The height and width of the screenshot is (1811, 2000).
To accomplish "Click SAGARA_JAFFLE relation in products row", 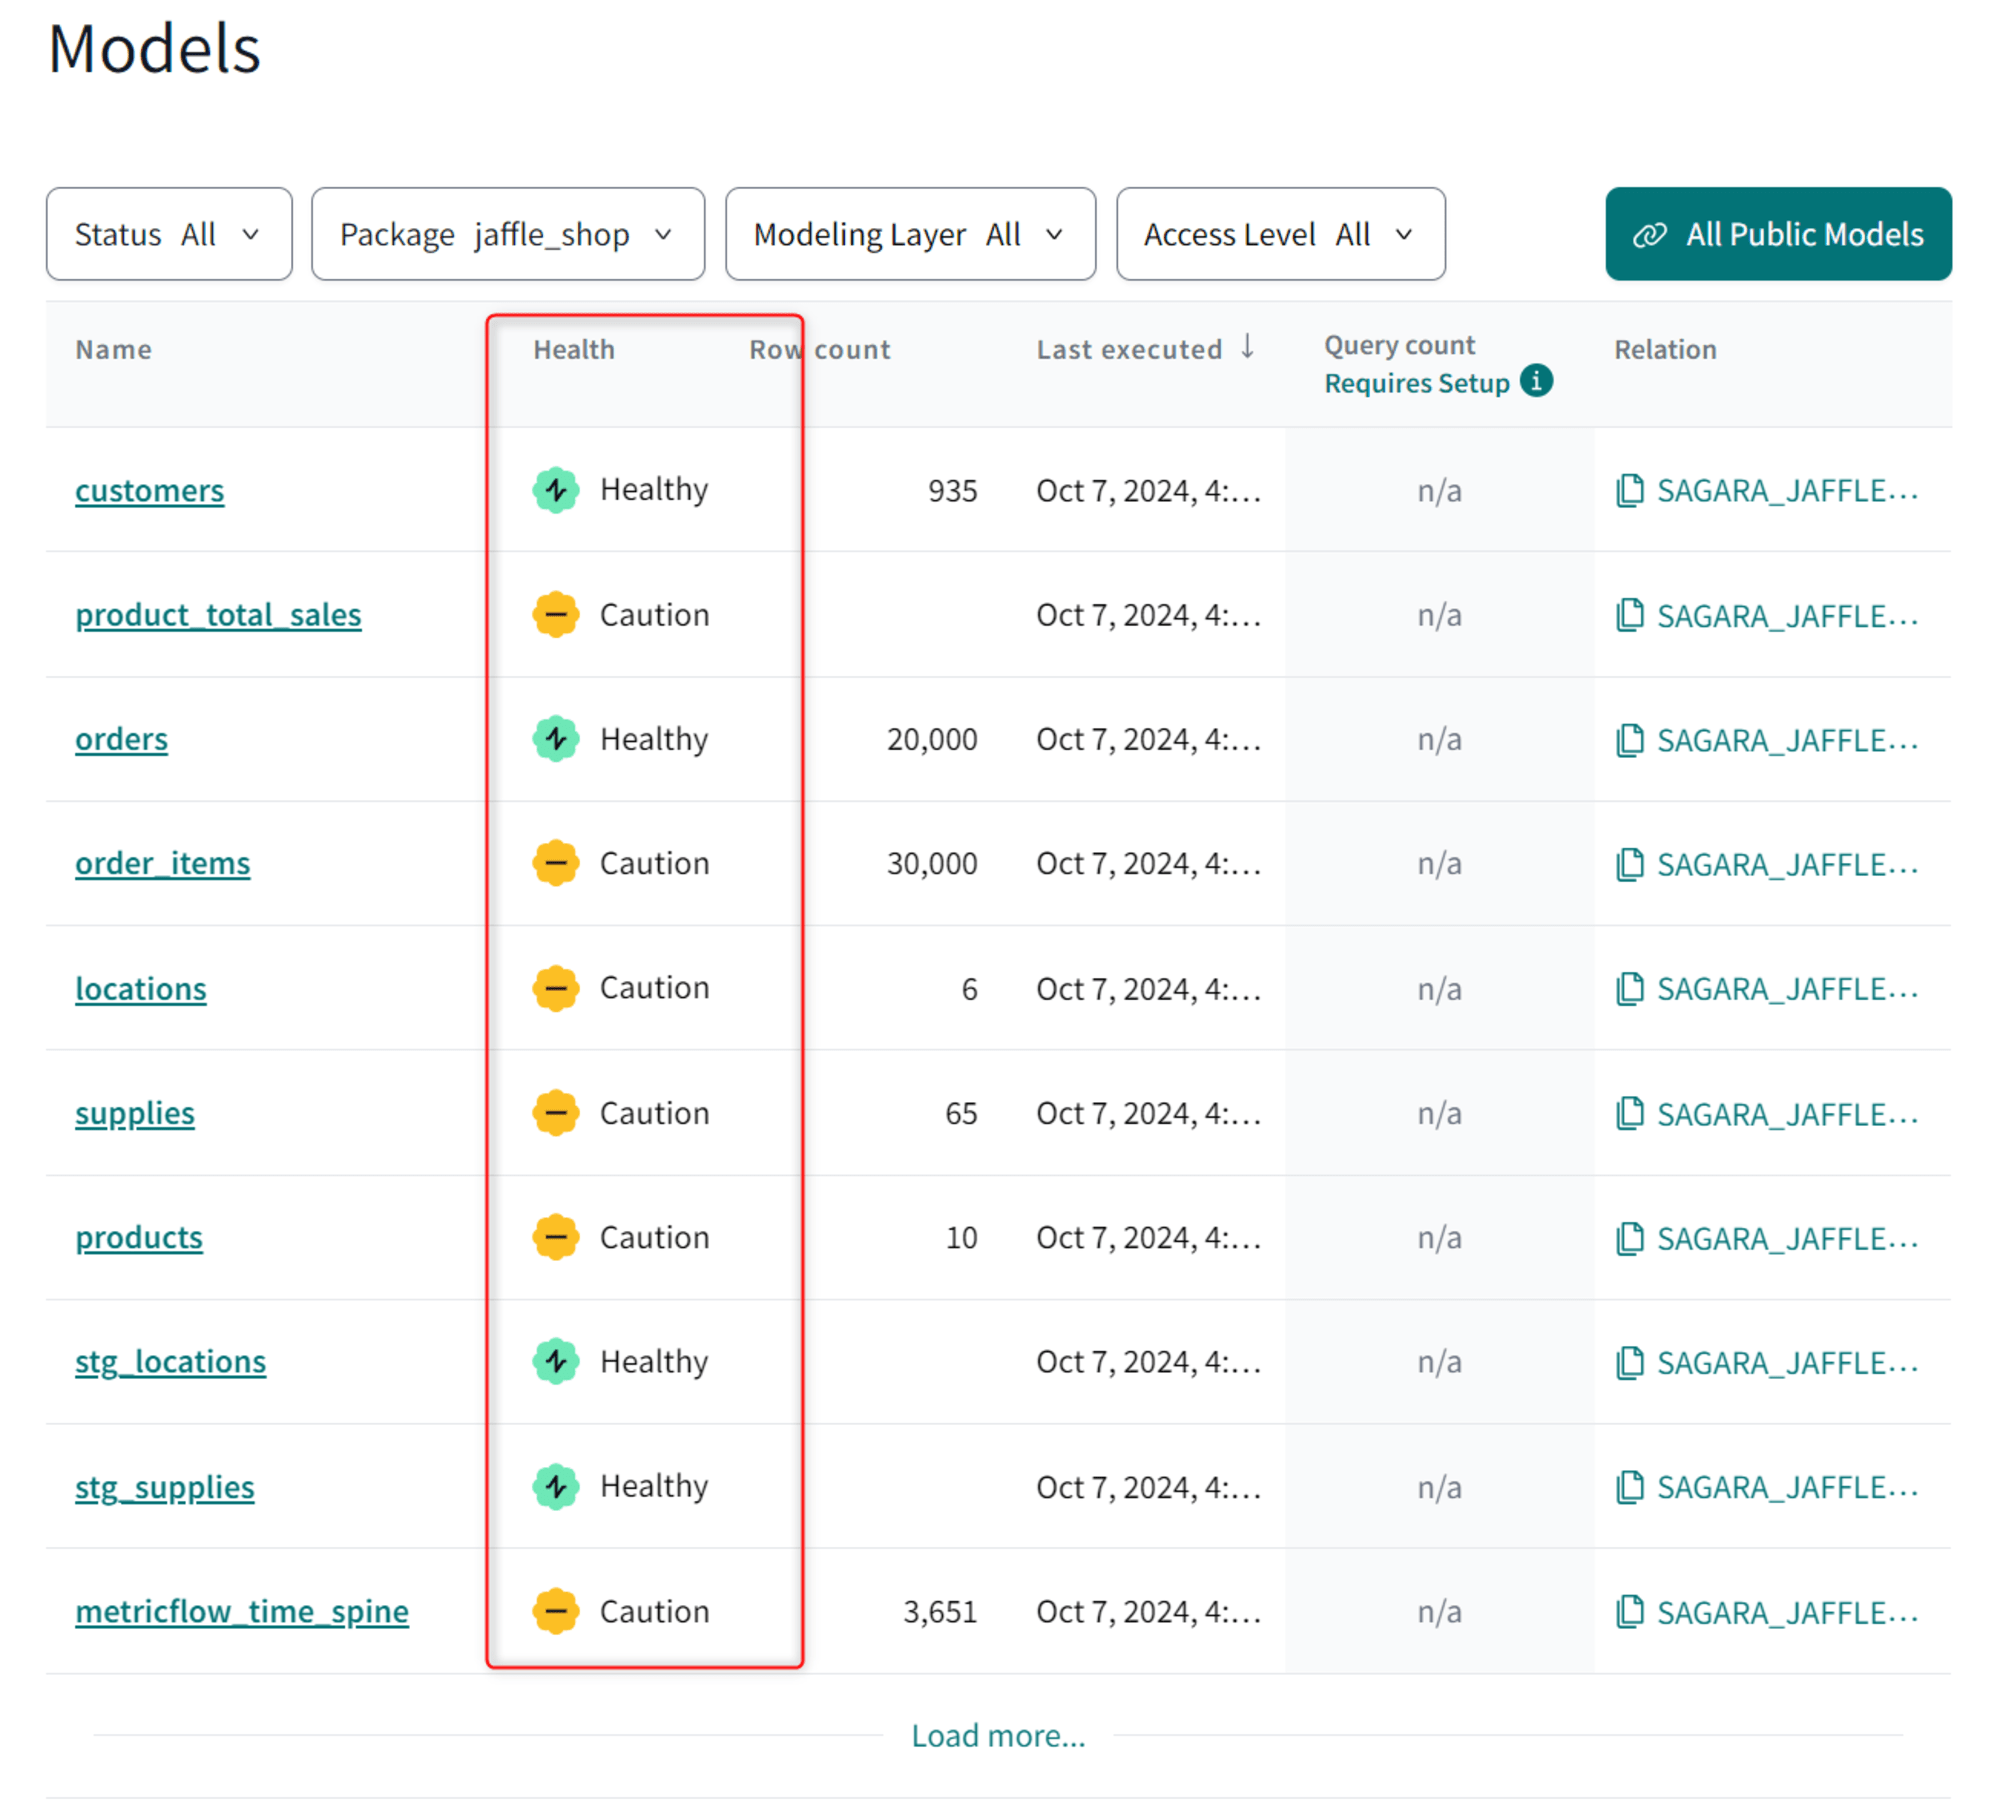I will [1788, 1238].
